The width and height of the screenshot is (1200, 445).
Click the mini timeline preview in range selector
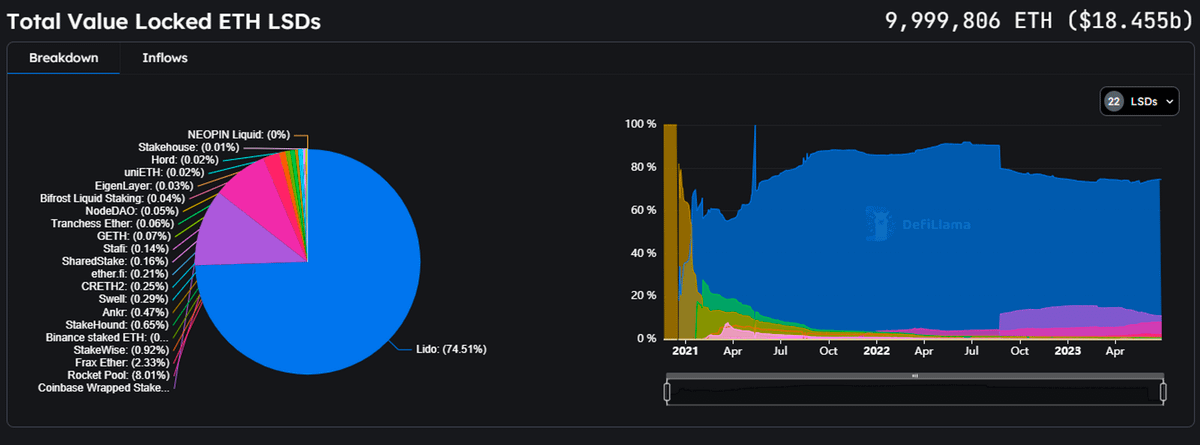(914, 394)
